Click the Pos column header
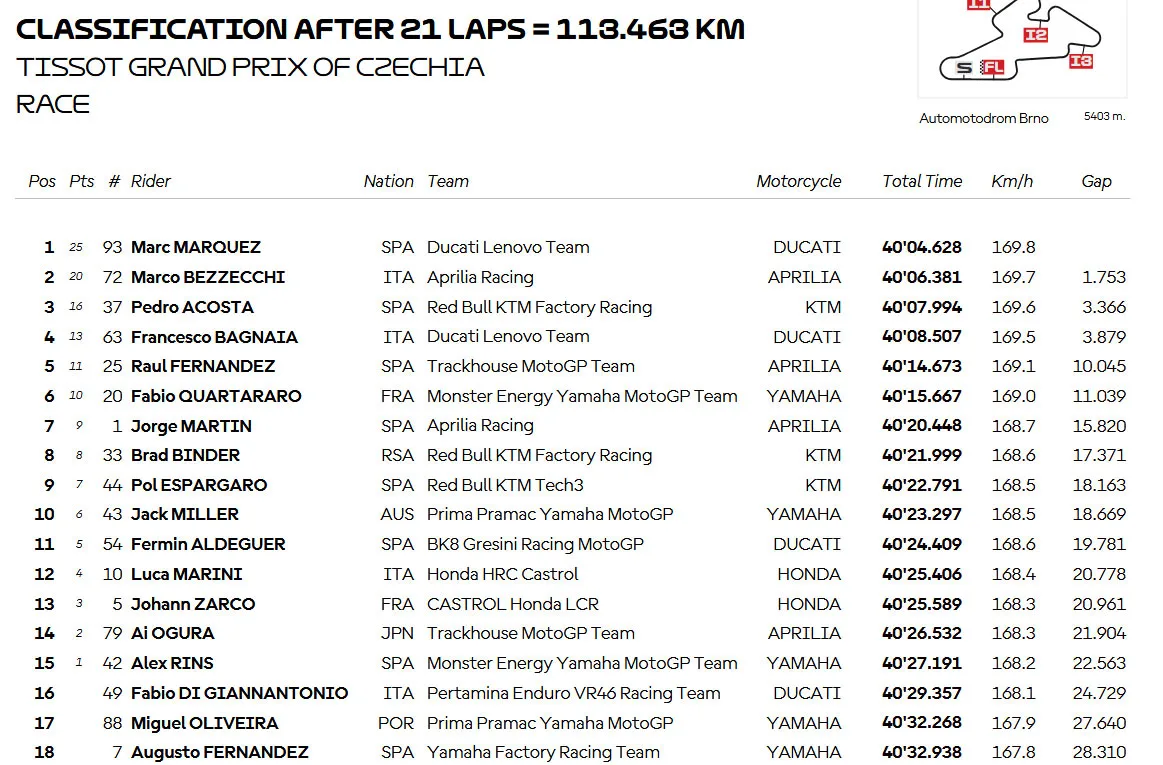This screenshot has width=1163, height=765. [x=42, y=181]
